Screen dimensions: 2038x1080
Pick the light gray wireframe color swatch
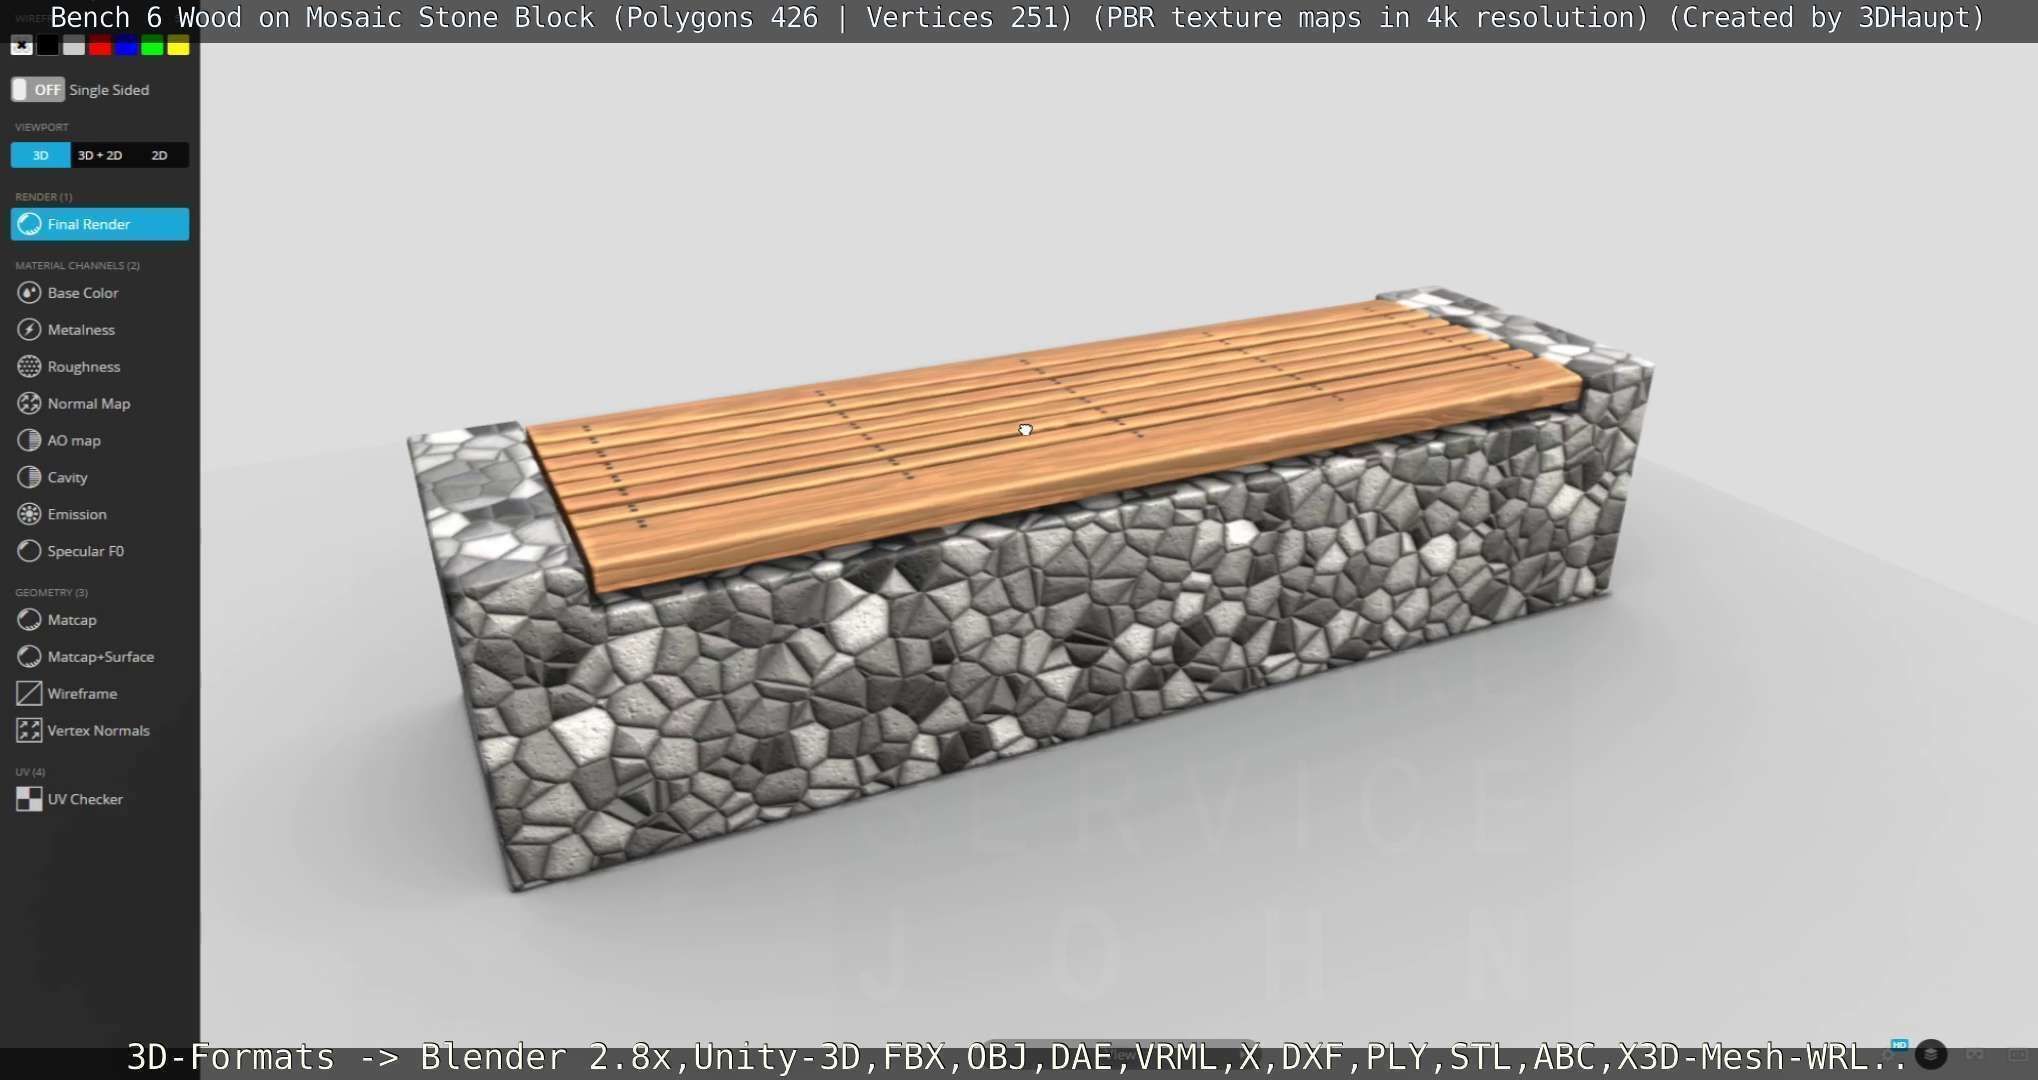[x=73, y=46]
